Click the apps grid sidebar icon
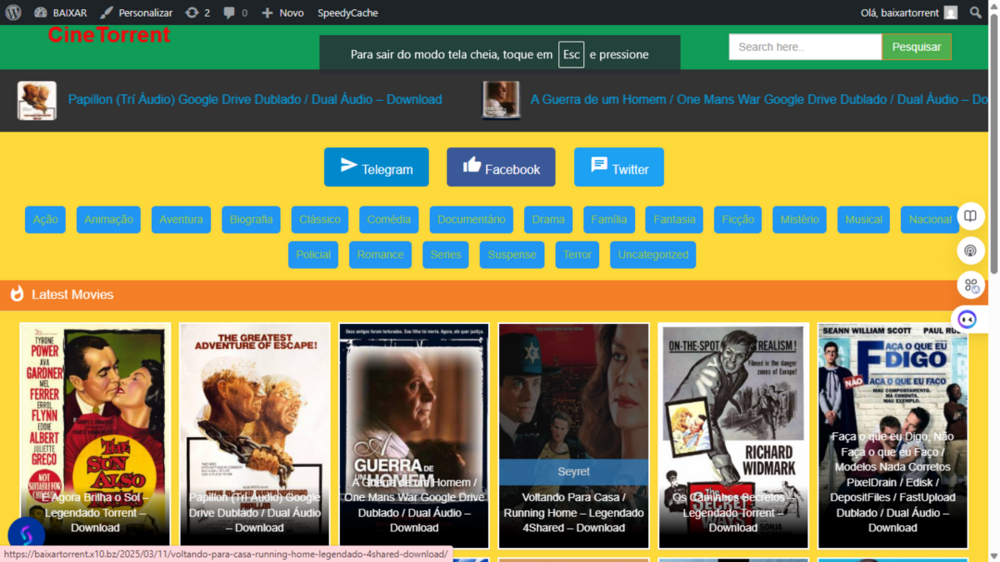1000x562 pixels. (970, 285)
